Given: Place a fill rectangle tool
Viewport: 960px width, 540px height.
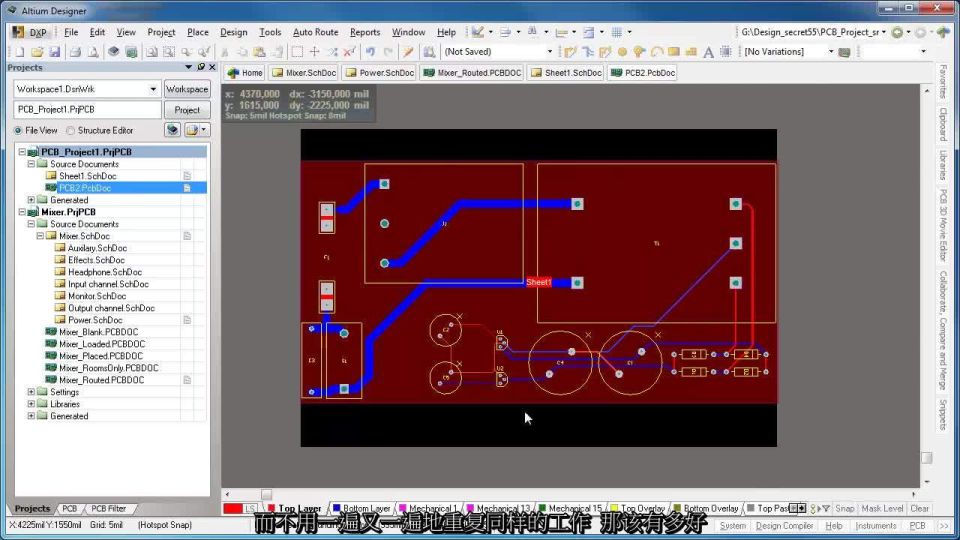Looking at the screenshot, I should [673, 52].
